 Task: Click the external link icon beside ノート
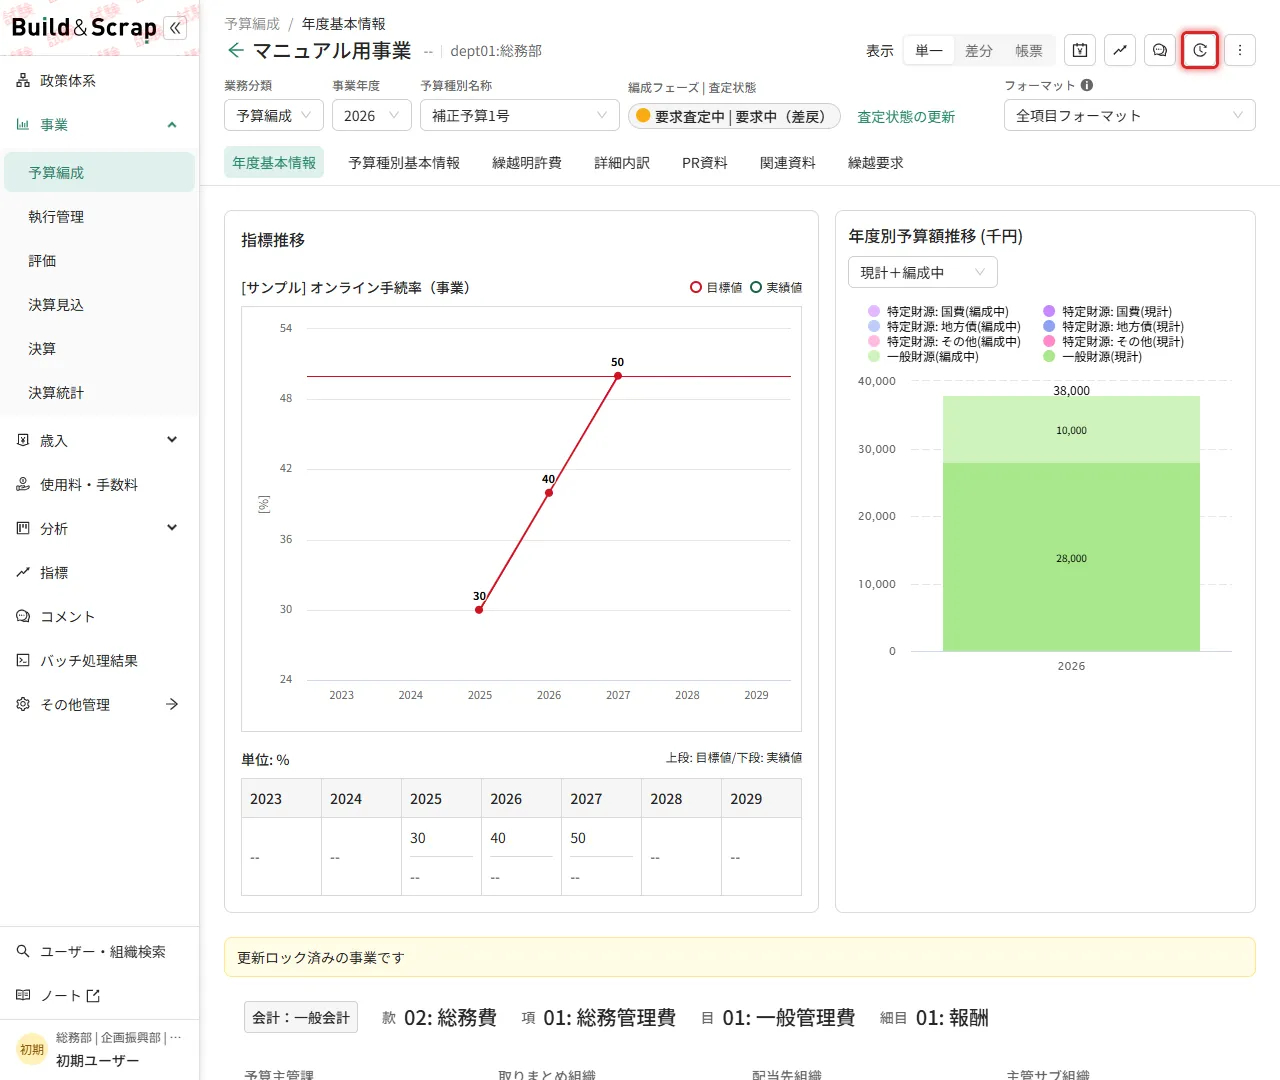coord(93,996)
